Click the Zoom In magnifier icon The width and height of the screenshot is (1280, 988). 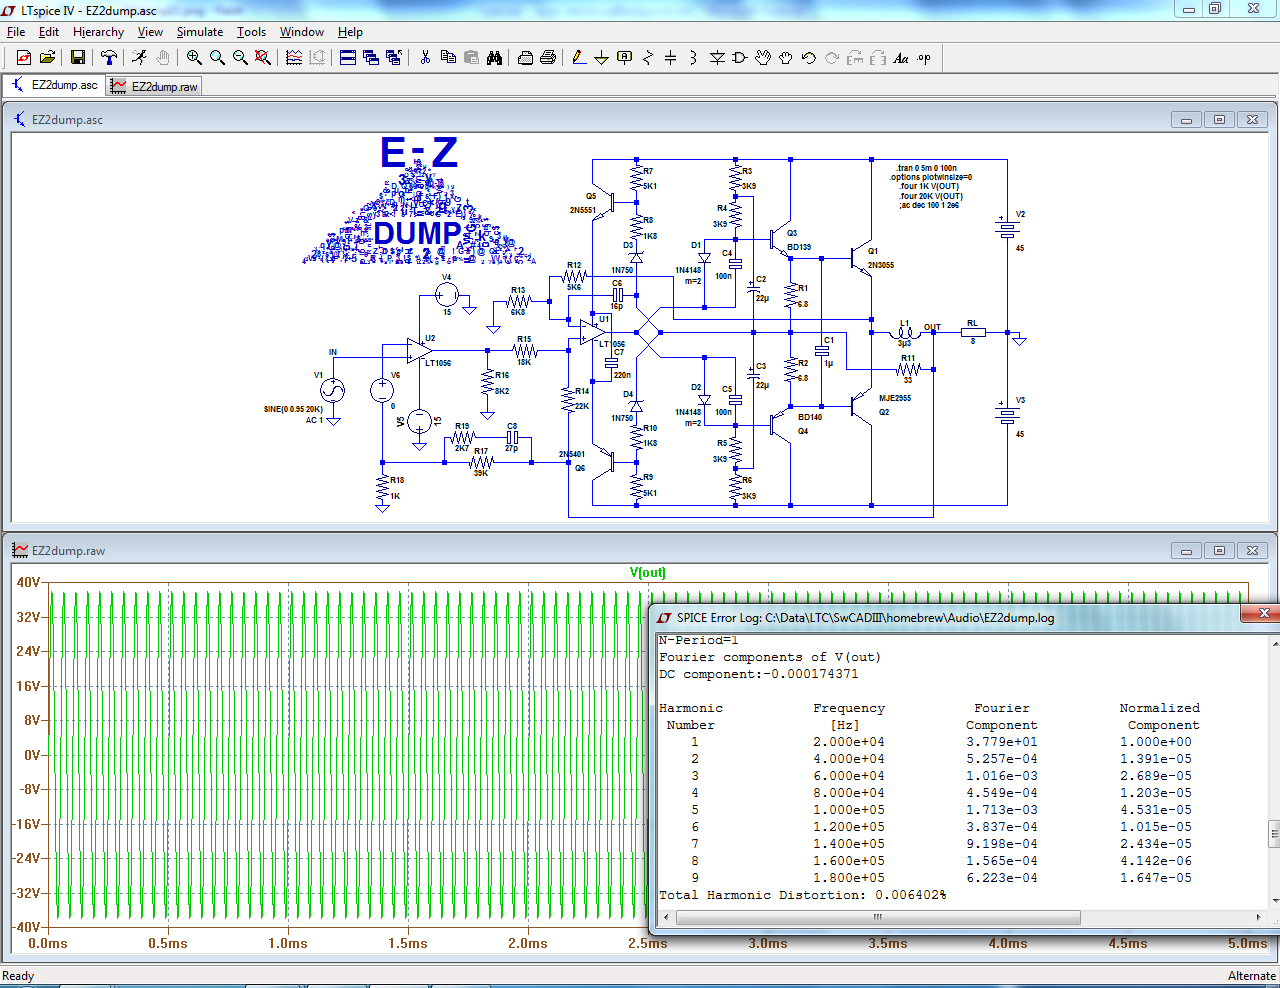pos(194,58)
